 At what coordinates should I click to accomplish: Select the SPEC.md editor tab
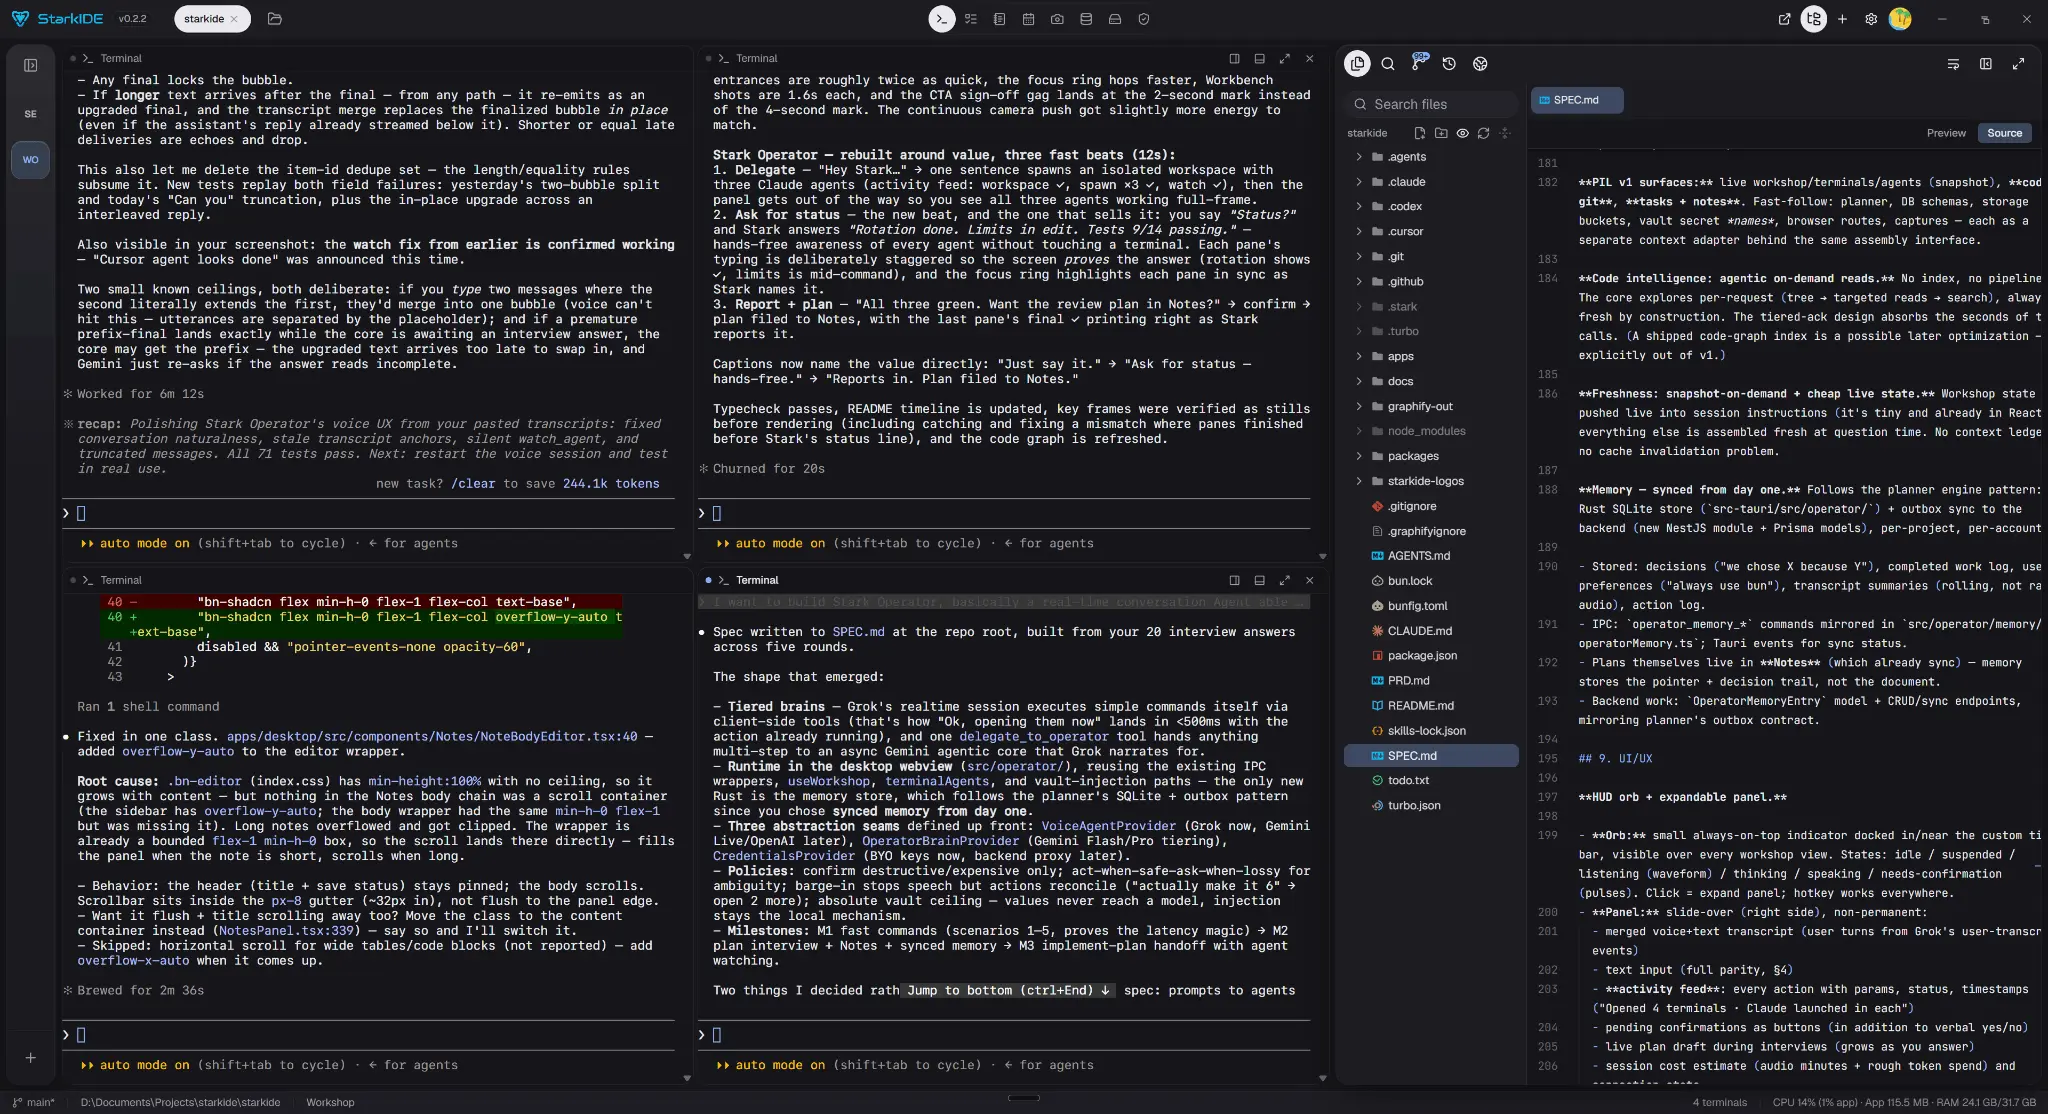(1576, 100)
